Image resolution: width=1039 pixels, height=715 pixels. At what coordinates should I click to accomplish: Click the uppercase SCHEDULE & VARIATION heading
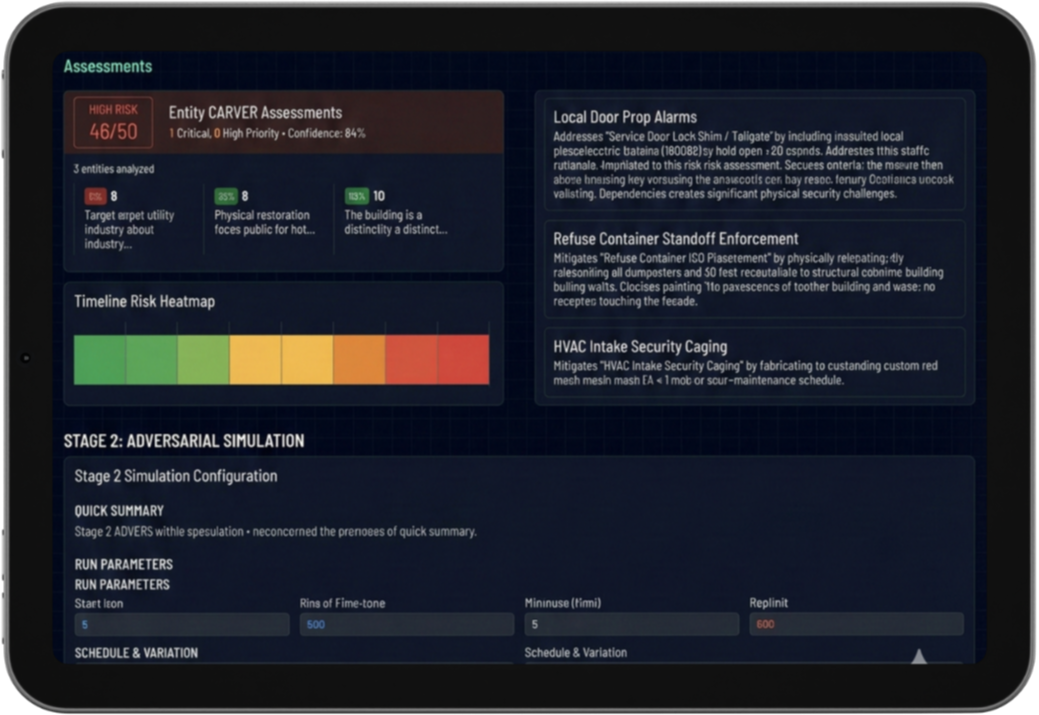[x=136, y=653]
